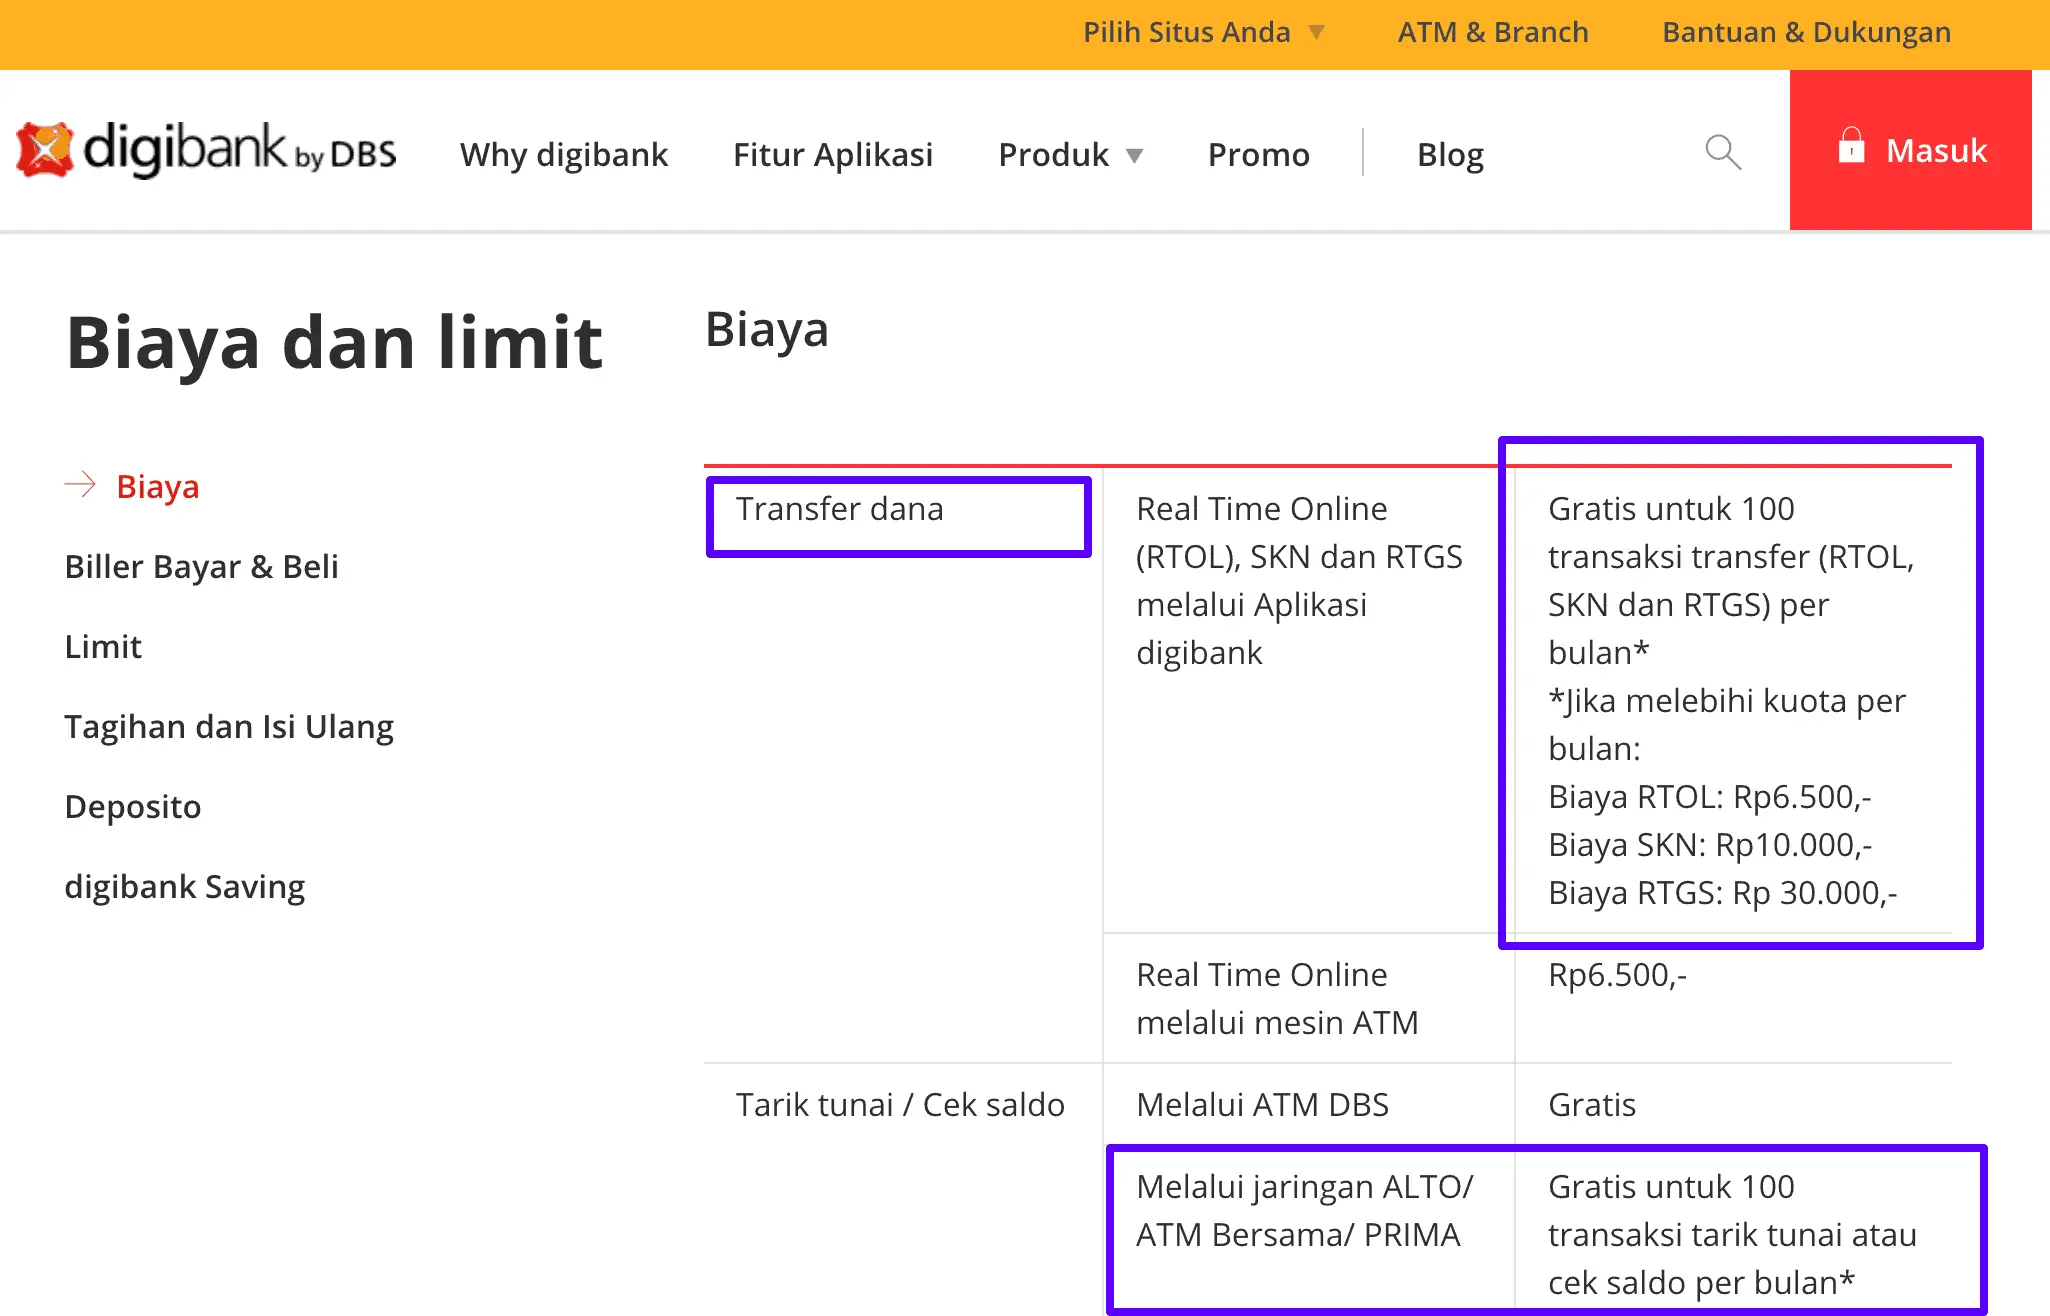
Task: Open the Pilih Situs Anda dropdown
Action: point(1186,31)
